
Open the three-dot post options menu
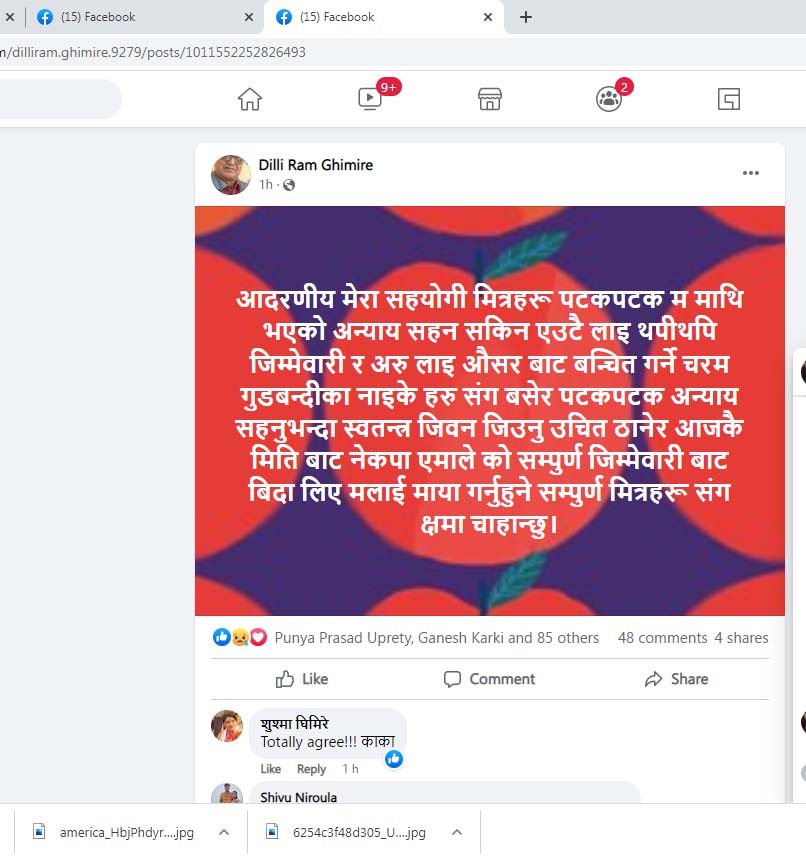(751, 173)
